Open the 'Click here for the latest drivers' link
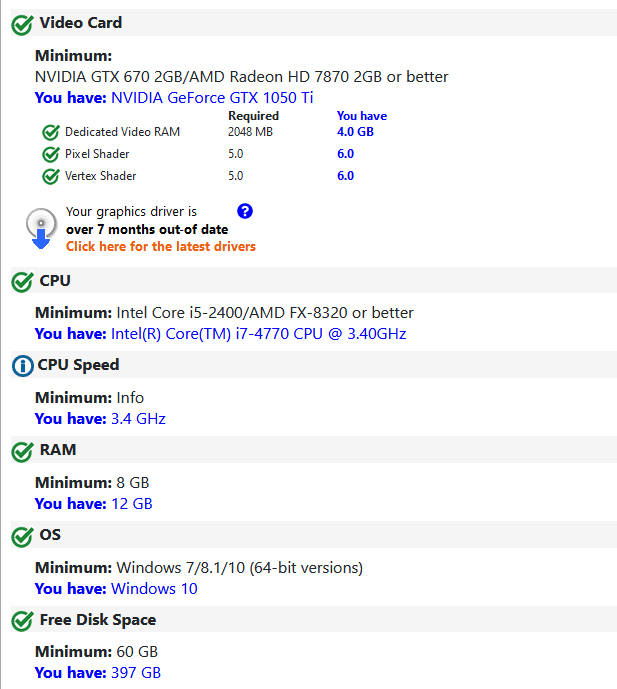The width and height of the screenshot is (617, 689). (161, 247)
